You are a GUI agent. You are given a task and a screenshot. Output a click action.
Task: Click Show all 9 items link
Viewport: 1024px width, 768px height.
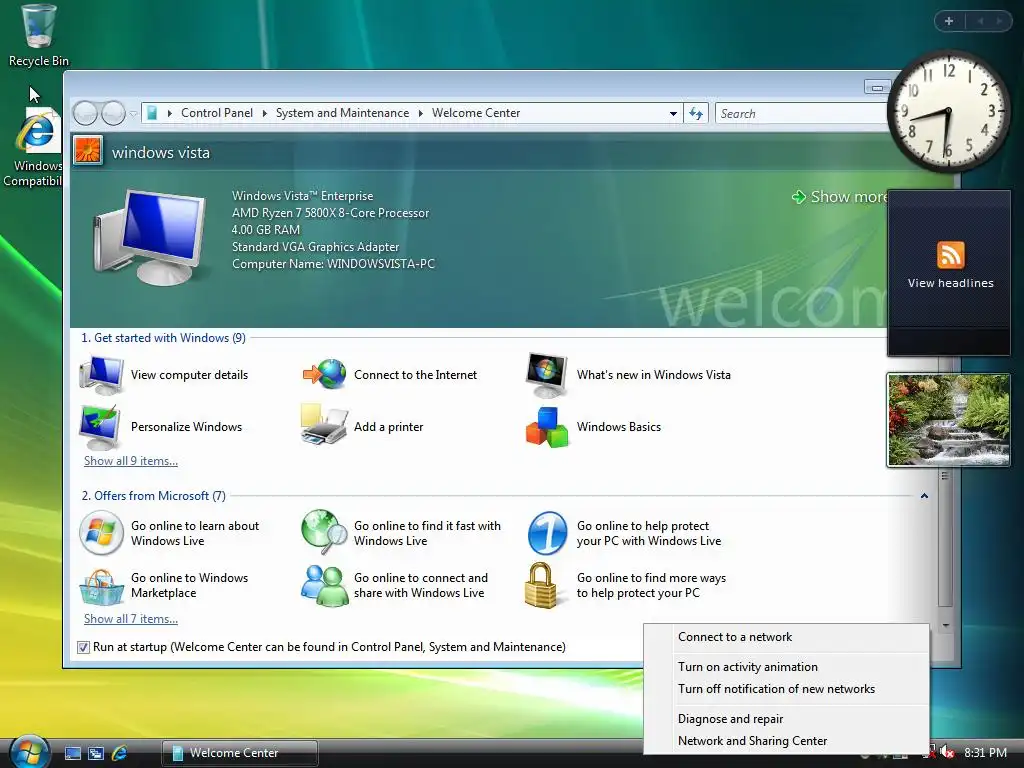131,461
